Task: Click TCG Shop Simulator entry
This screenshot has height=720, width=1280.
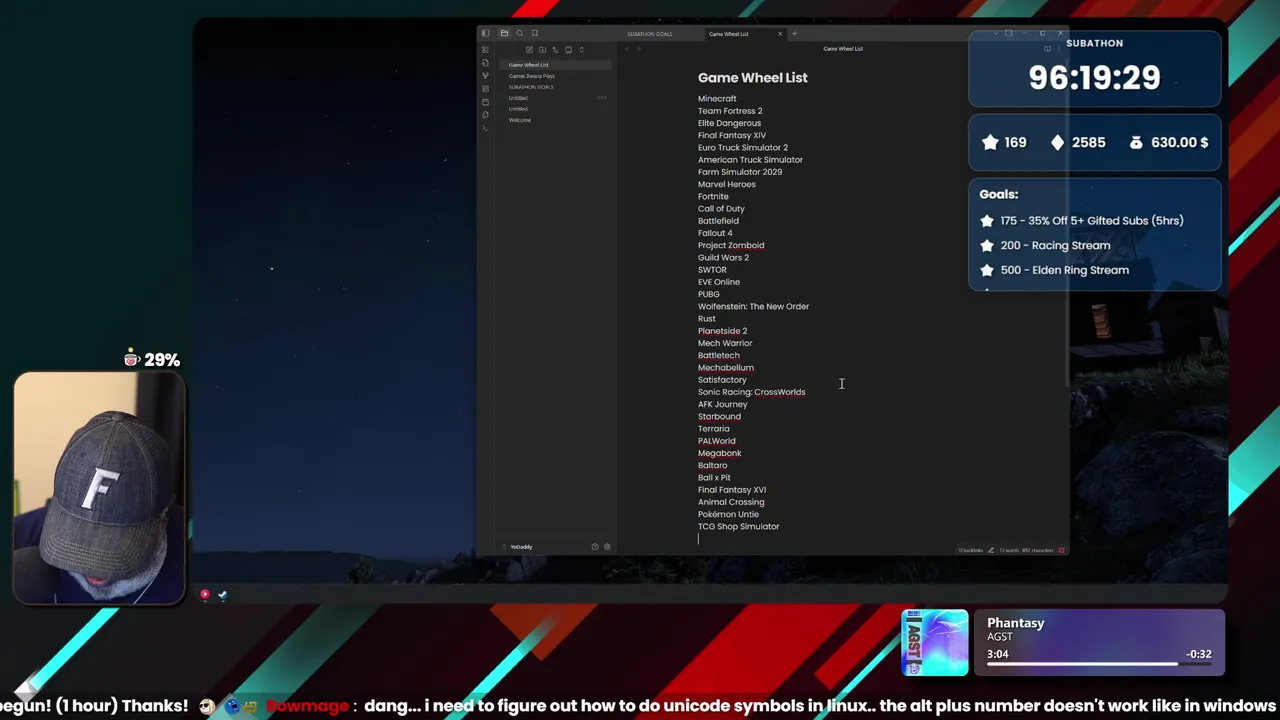Action: coord(738,526)
